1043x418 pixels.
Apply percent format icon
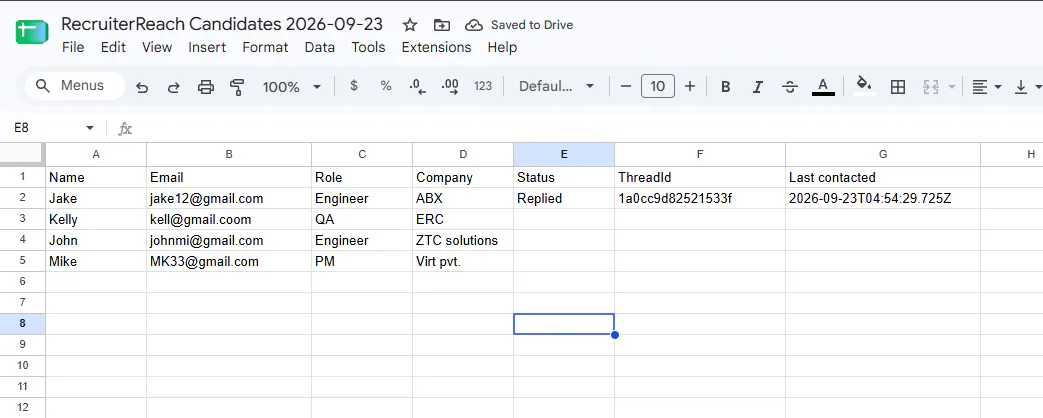(386, 86)
